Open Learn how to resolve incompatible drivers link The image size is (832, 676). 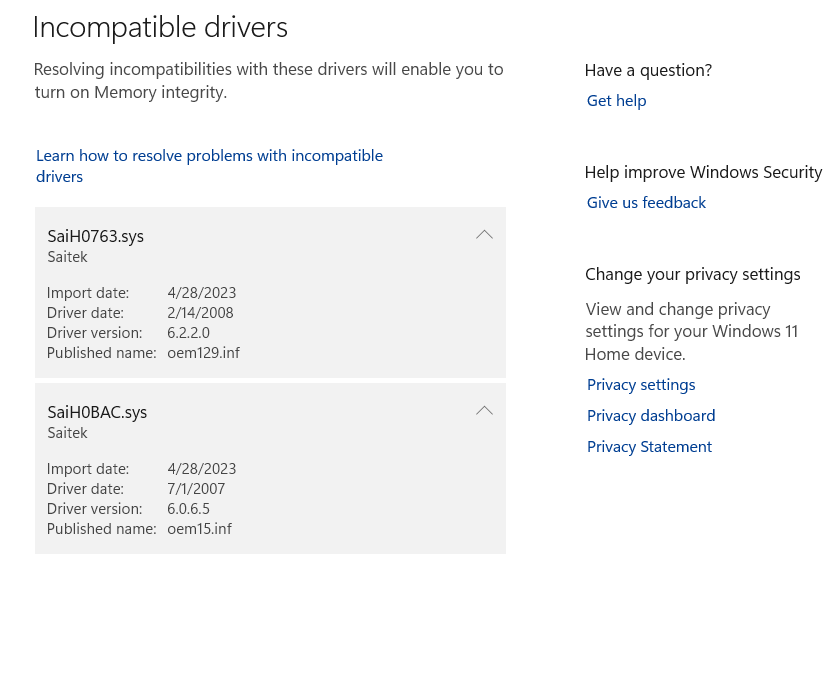coord(209,166)
